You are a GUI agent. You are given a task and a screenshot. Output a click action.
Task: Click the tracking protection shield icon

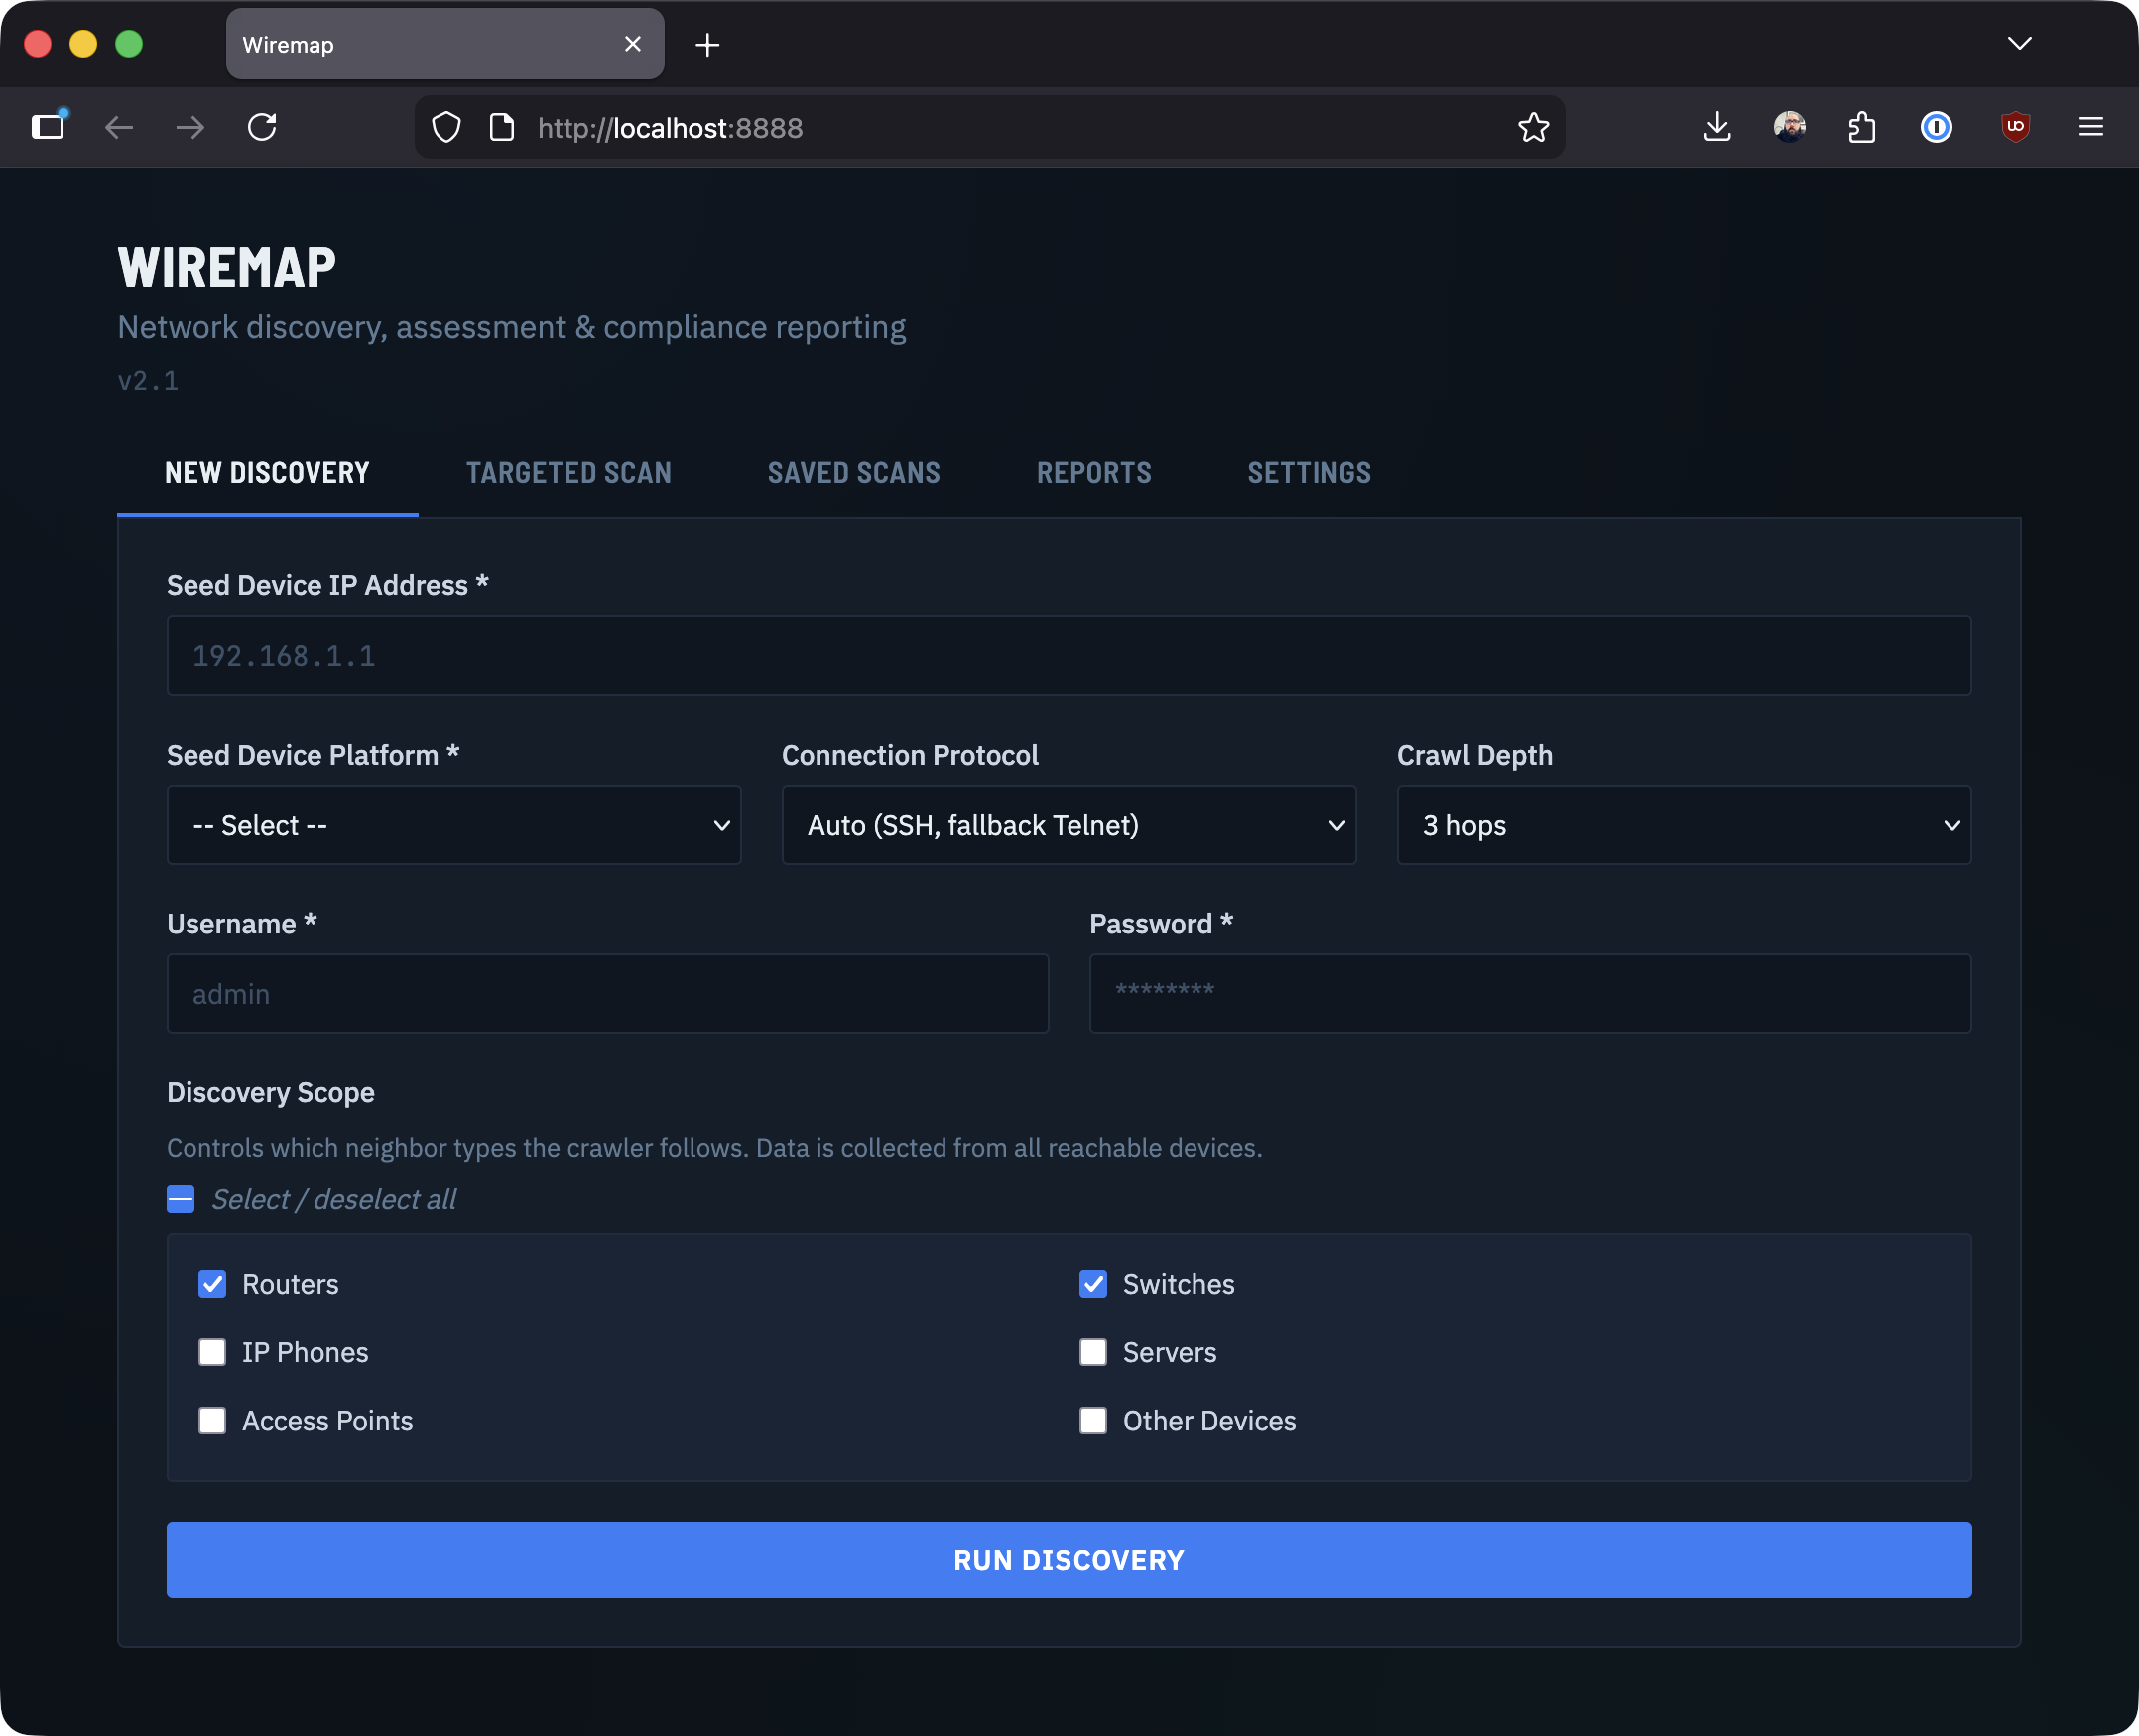click(x=446, y=127)
